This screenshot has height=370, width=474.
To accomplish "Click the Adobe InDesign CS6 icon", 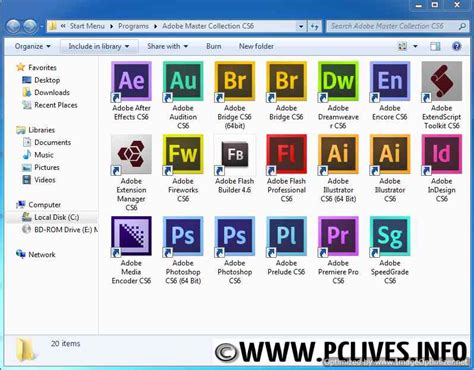I will [x=442, y=155].
